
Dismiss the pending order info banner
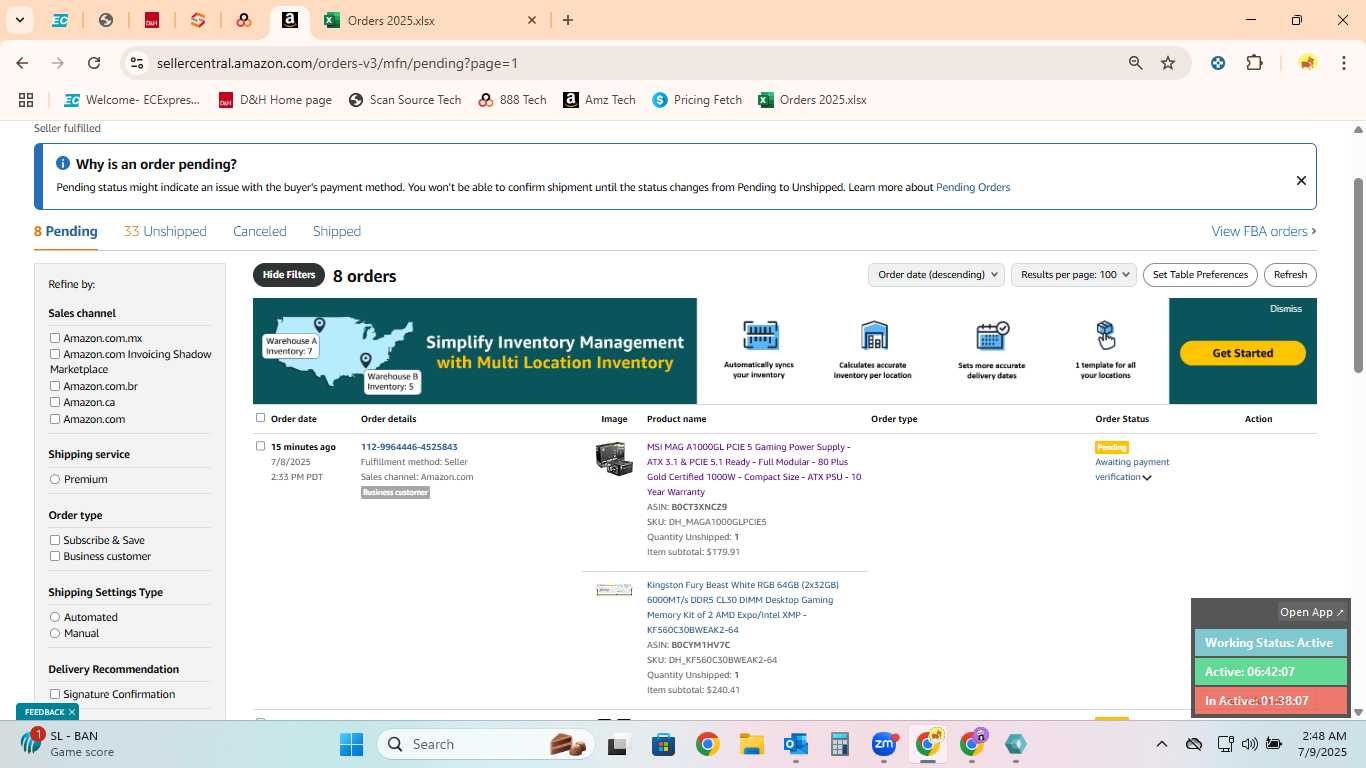(1301, 181)
